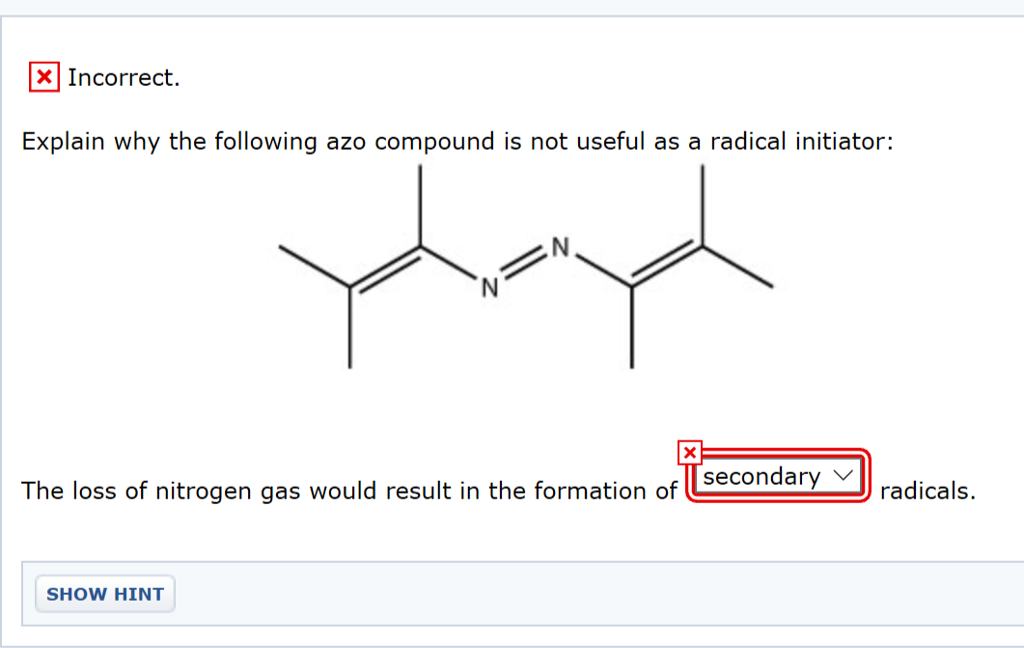Click the azo compound structure diagram
Image resolution: width=1024 pixels, height=648 pixels.
pyautogui.click(x=520, y=270)
